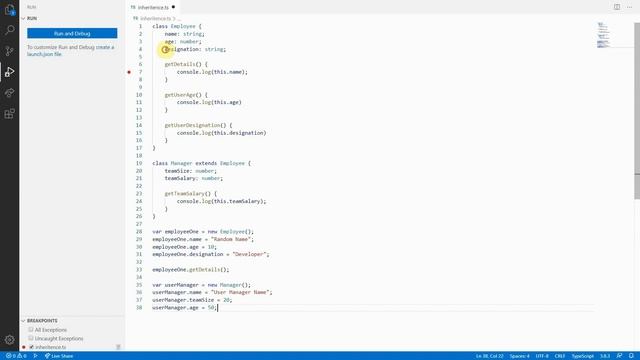This screenshot has width=640, height=360.
Task: Click the debug start icon in the status bar
Action: pos(36,356)
